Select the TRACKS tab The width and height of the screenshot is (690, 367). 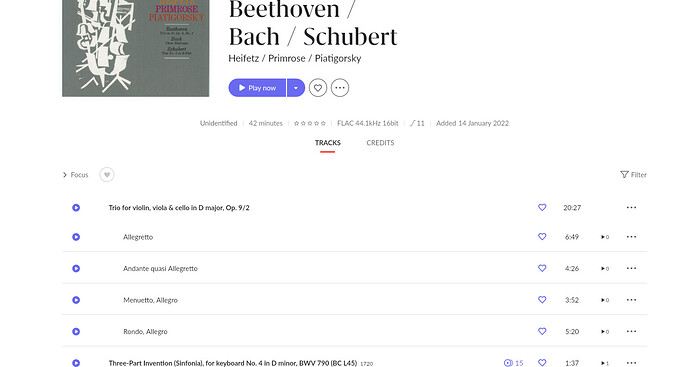[x=327, y=143]
